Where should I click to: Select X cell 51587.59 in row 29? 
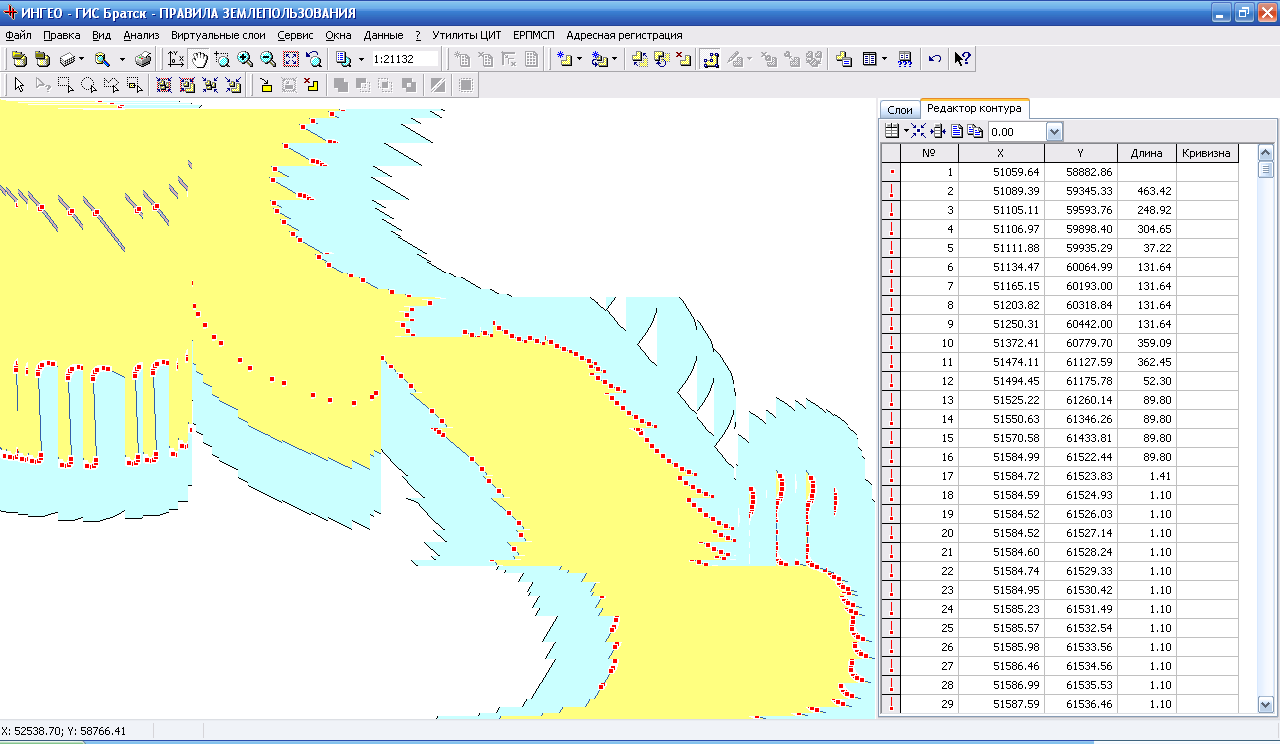1001,704
